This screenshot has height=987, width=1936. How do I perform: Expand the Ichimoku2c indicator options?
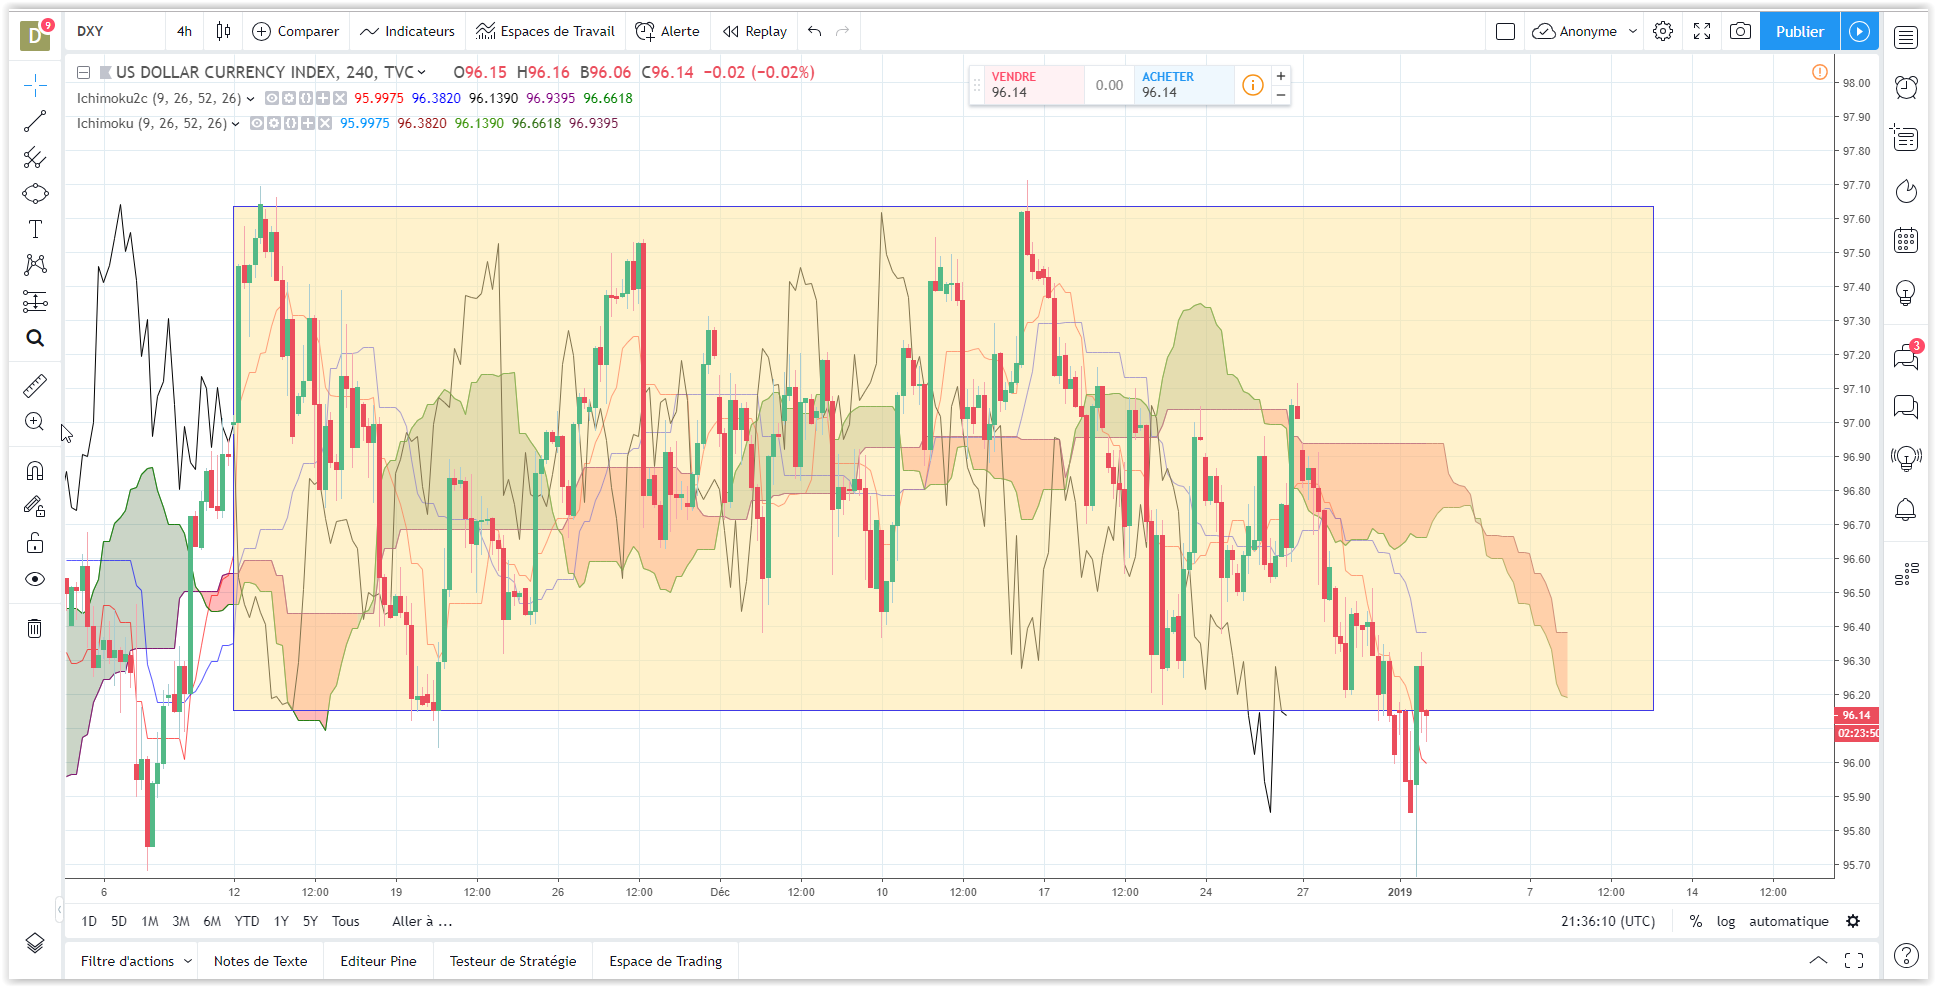tap(250, 99)
